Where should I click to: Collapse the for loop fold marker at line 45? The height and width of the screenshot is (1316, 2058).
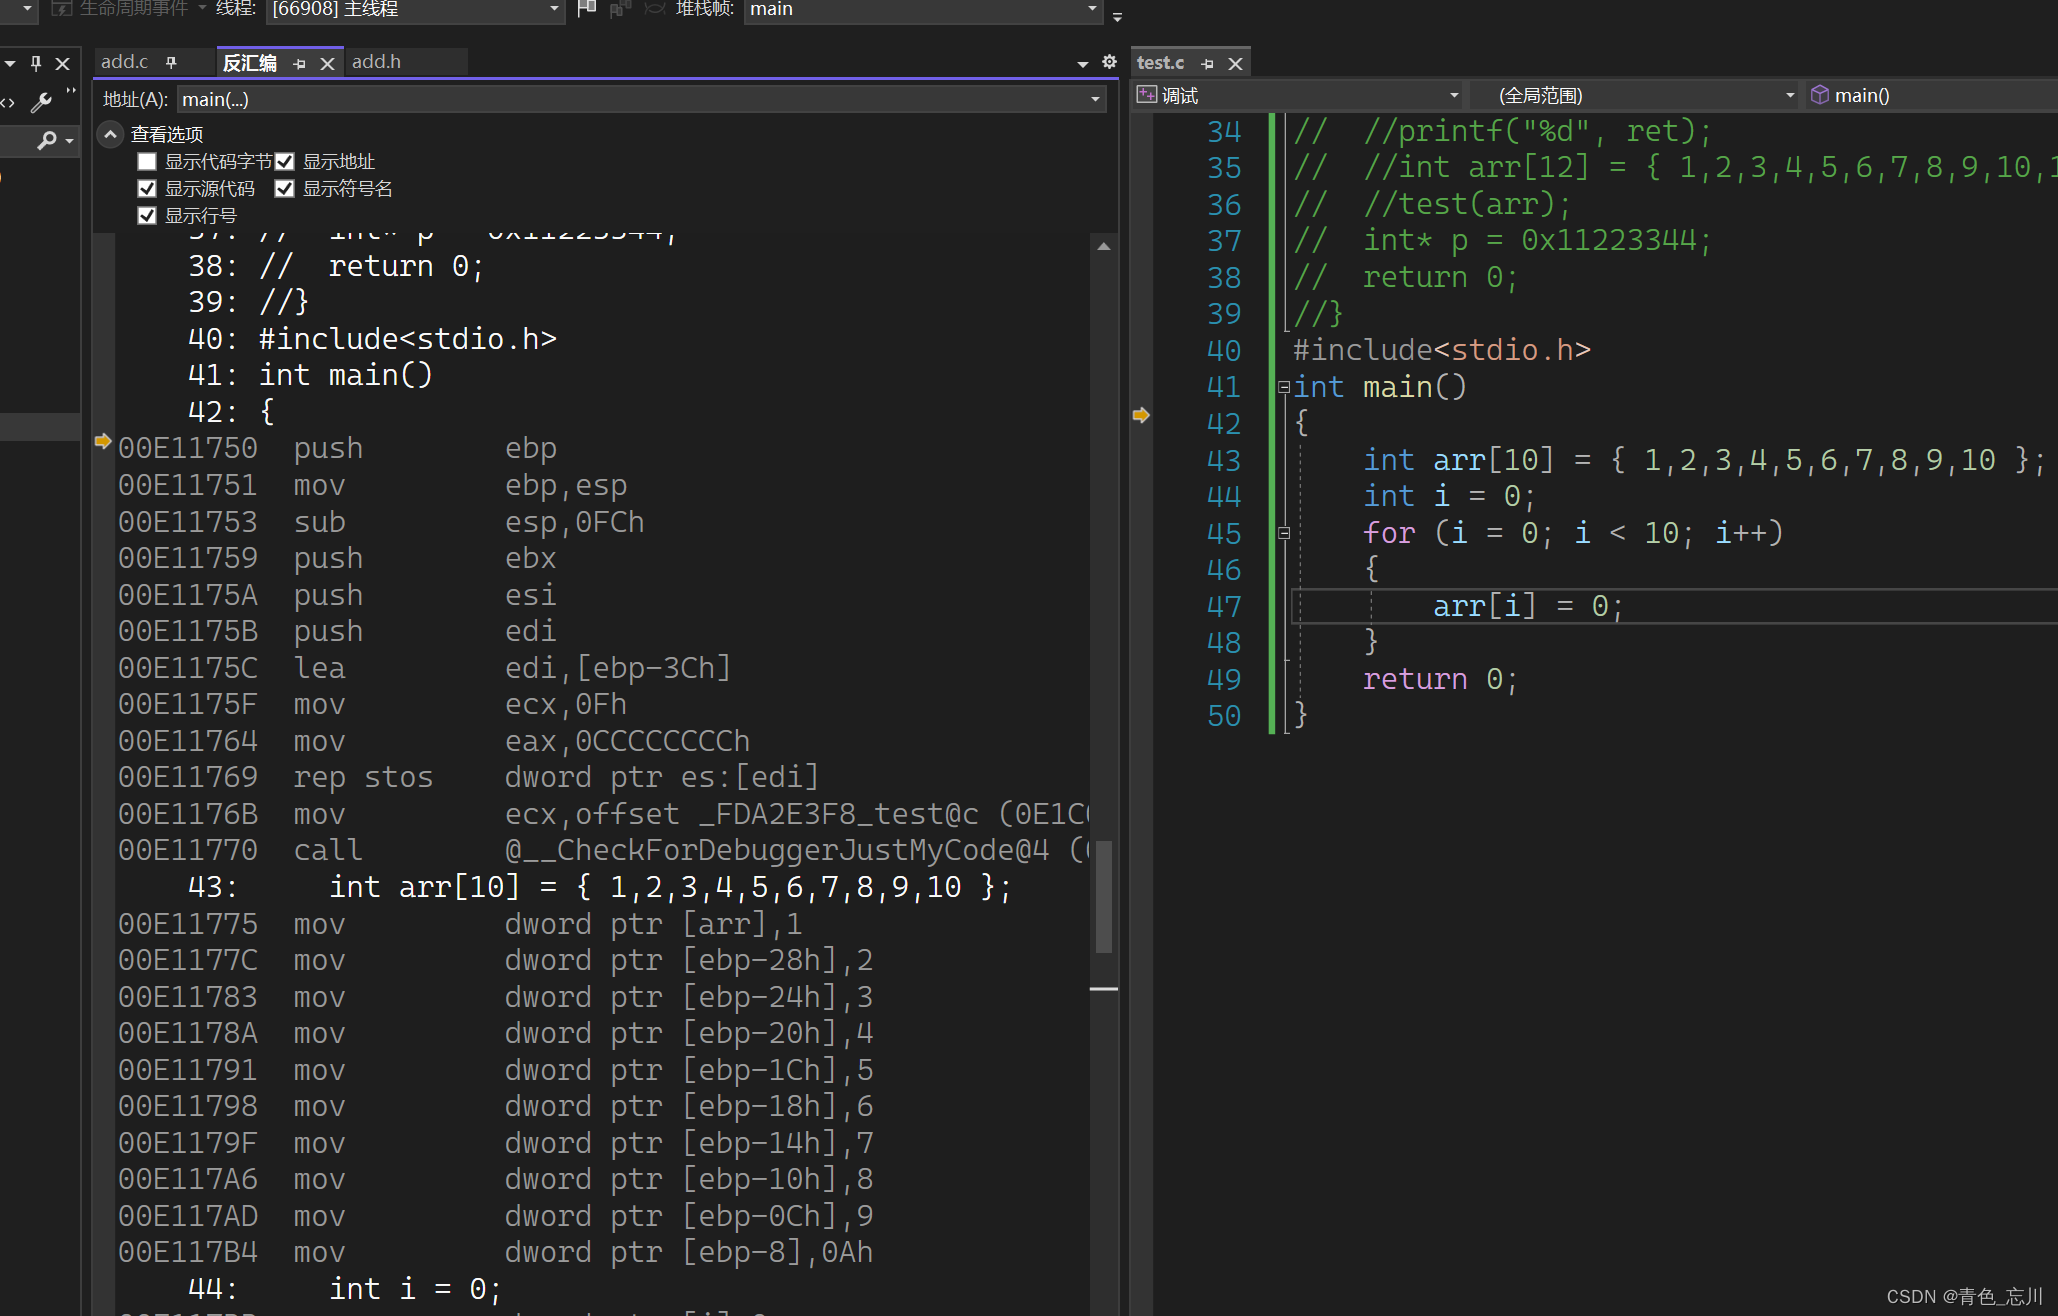coord(1284,533)
